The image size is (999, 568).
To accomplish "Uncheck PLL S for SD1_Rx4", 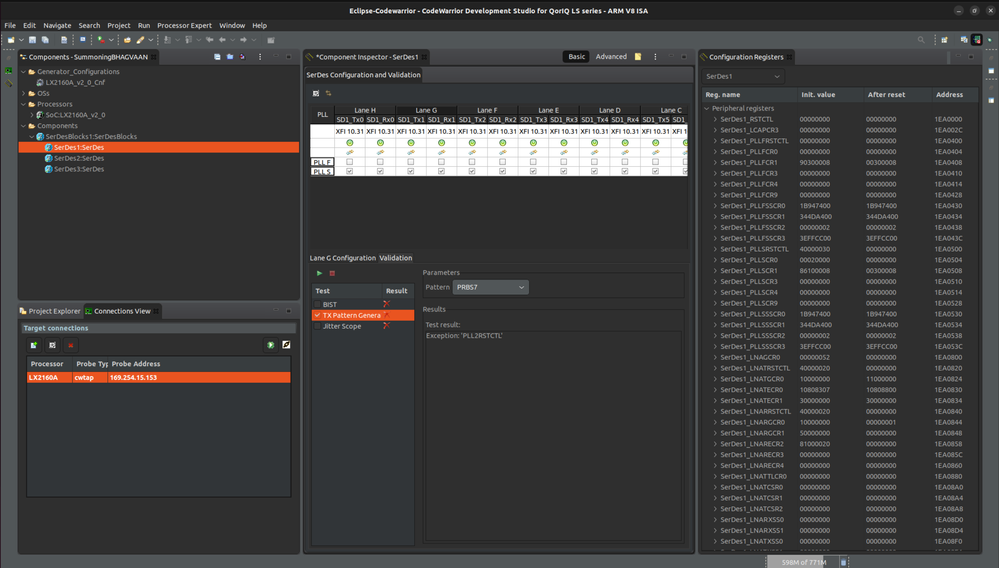I will click(x=625, y=171).
